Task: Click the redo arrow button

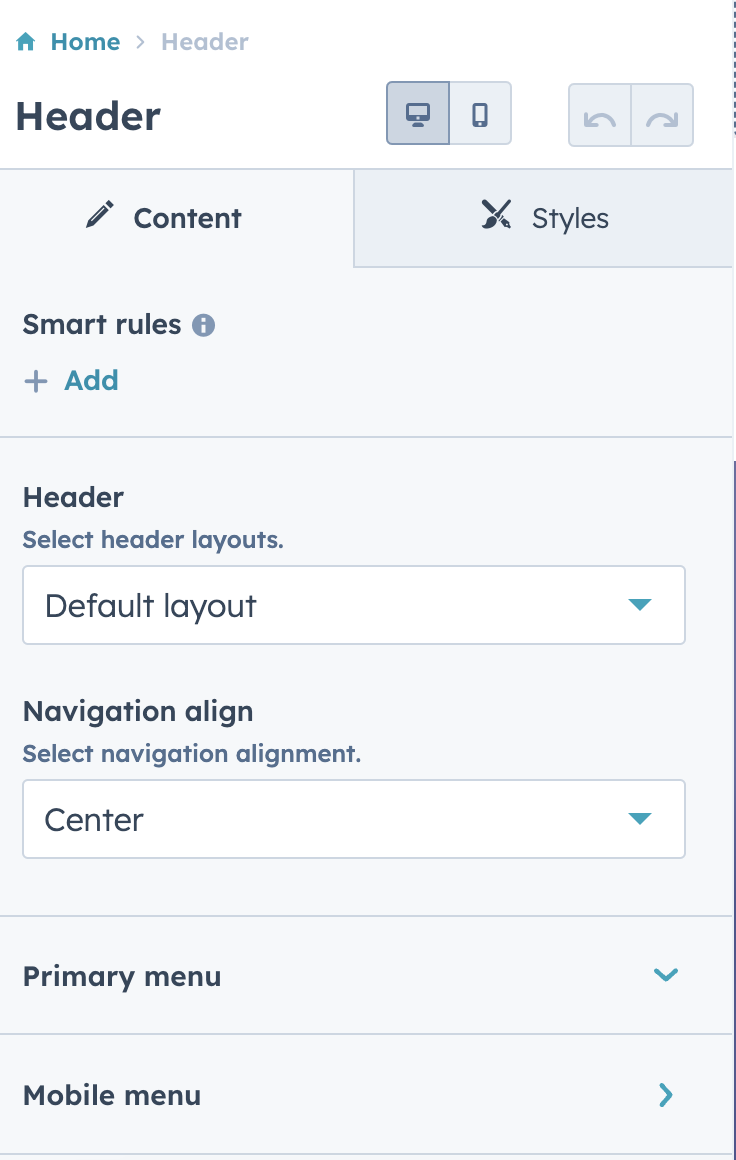Action: tap(662, 115)
